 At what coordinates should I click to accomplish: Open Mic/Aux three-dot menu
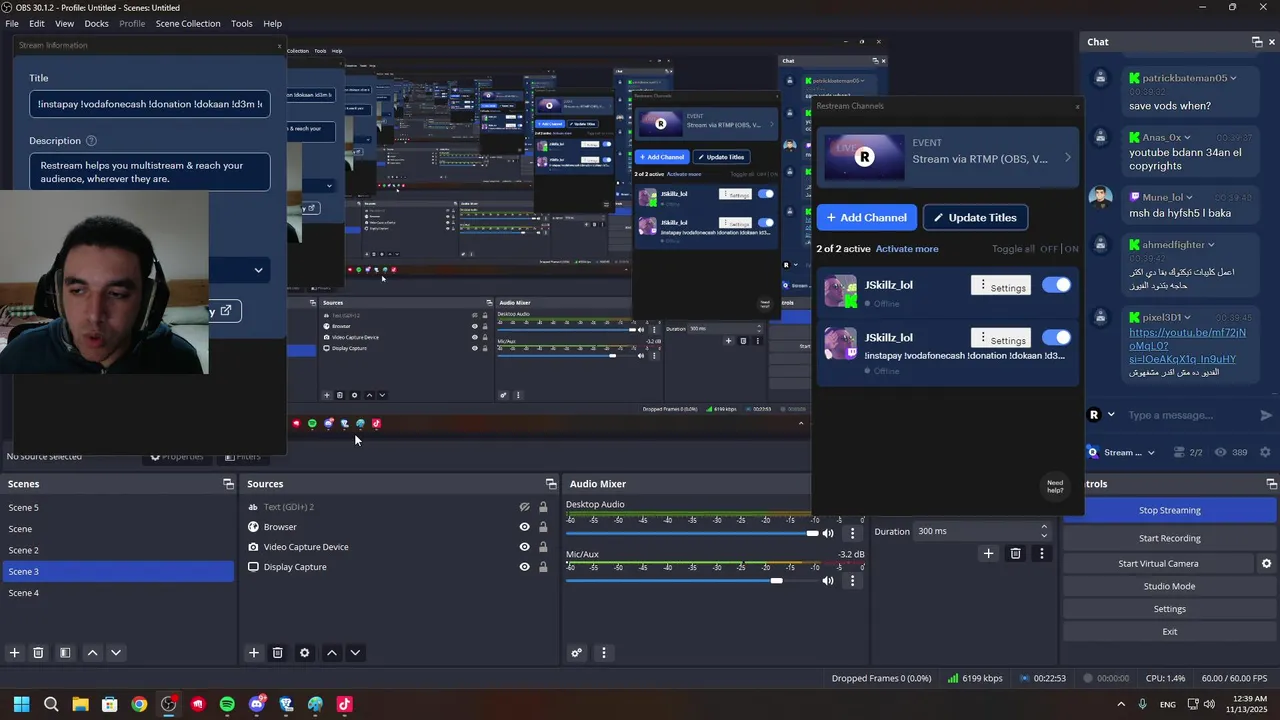coord(852,581)
